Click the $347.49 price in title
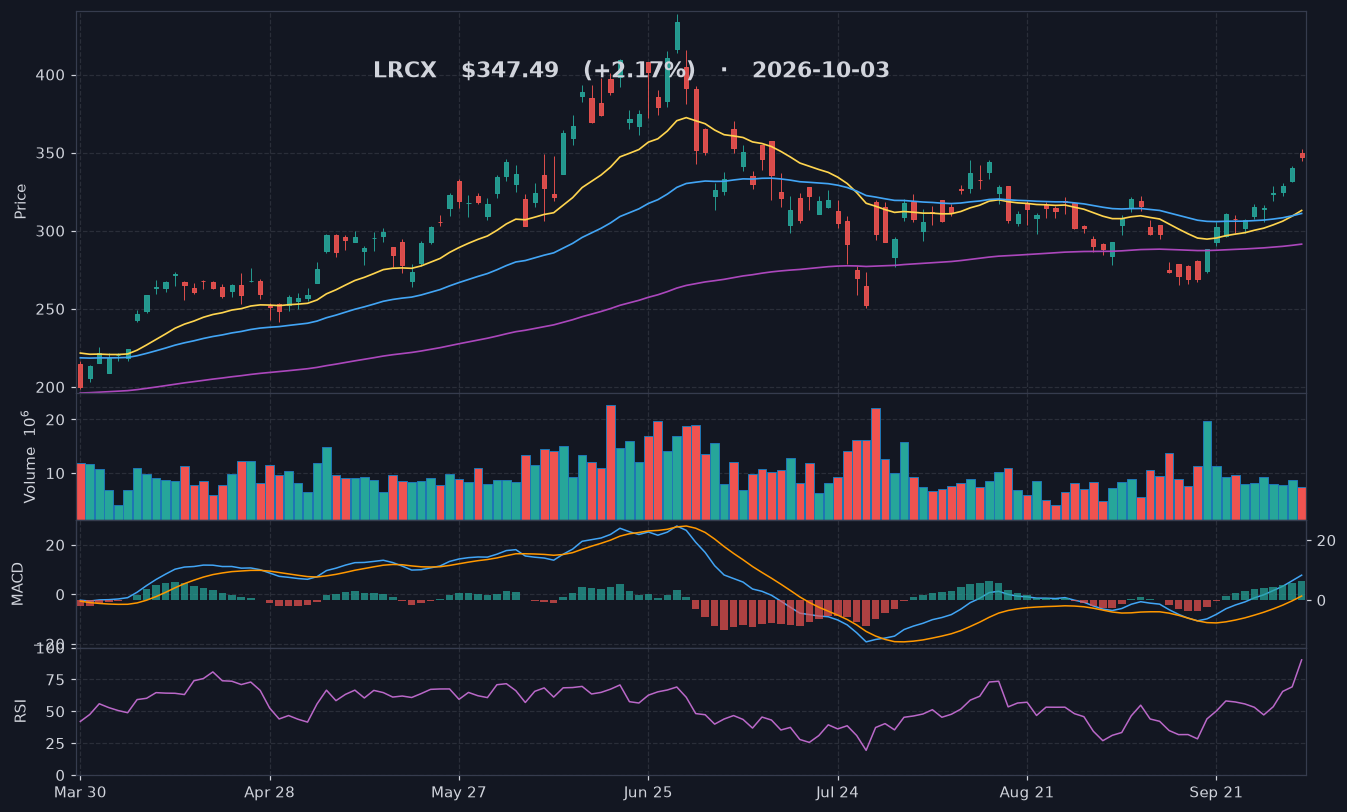 coord(510,71)
